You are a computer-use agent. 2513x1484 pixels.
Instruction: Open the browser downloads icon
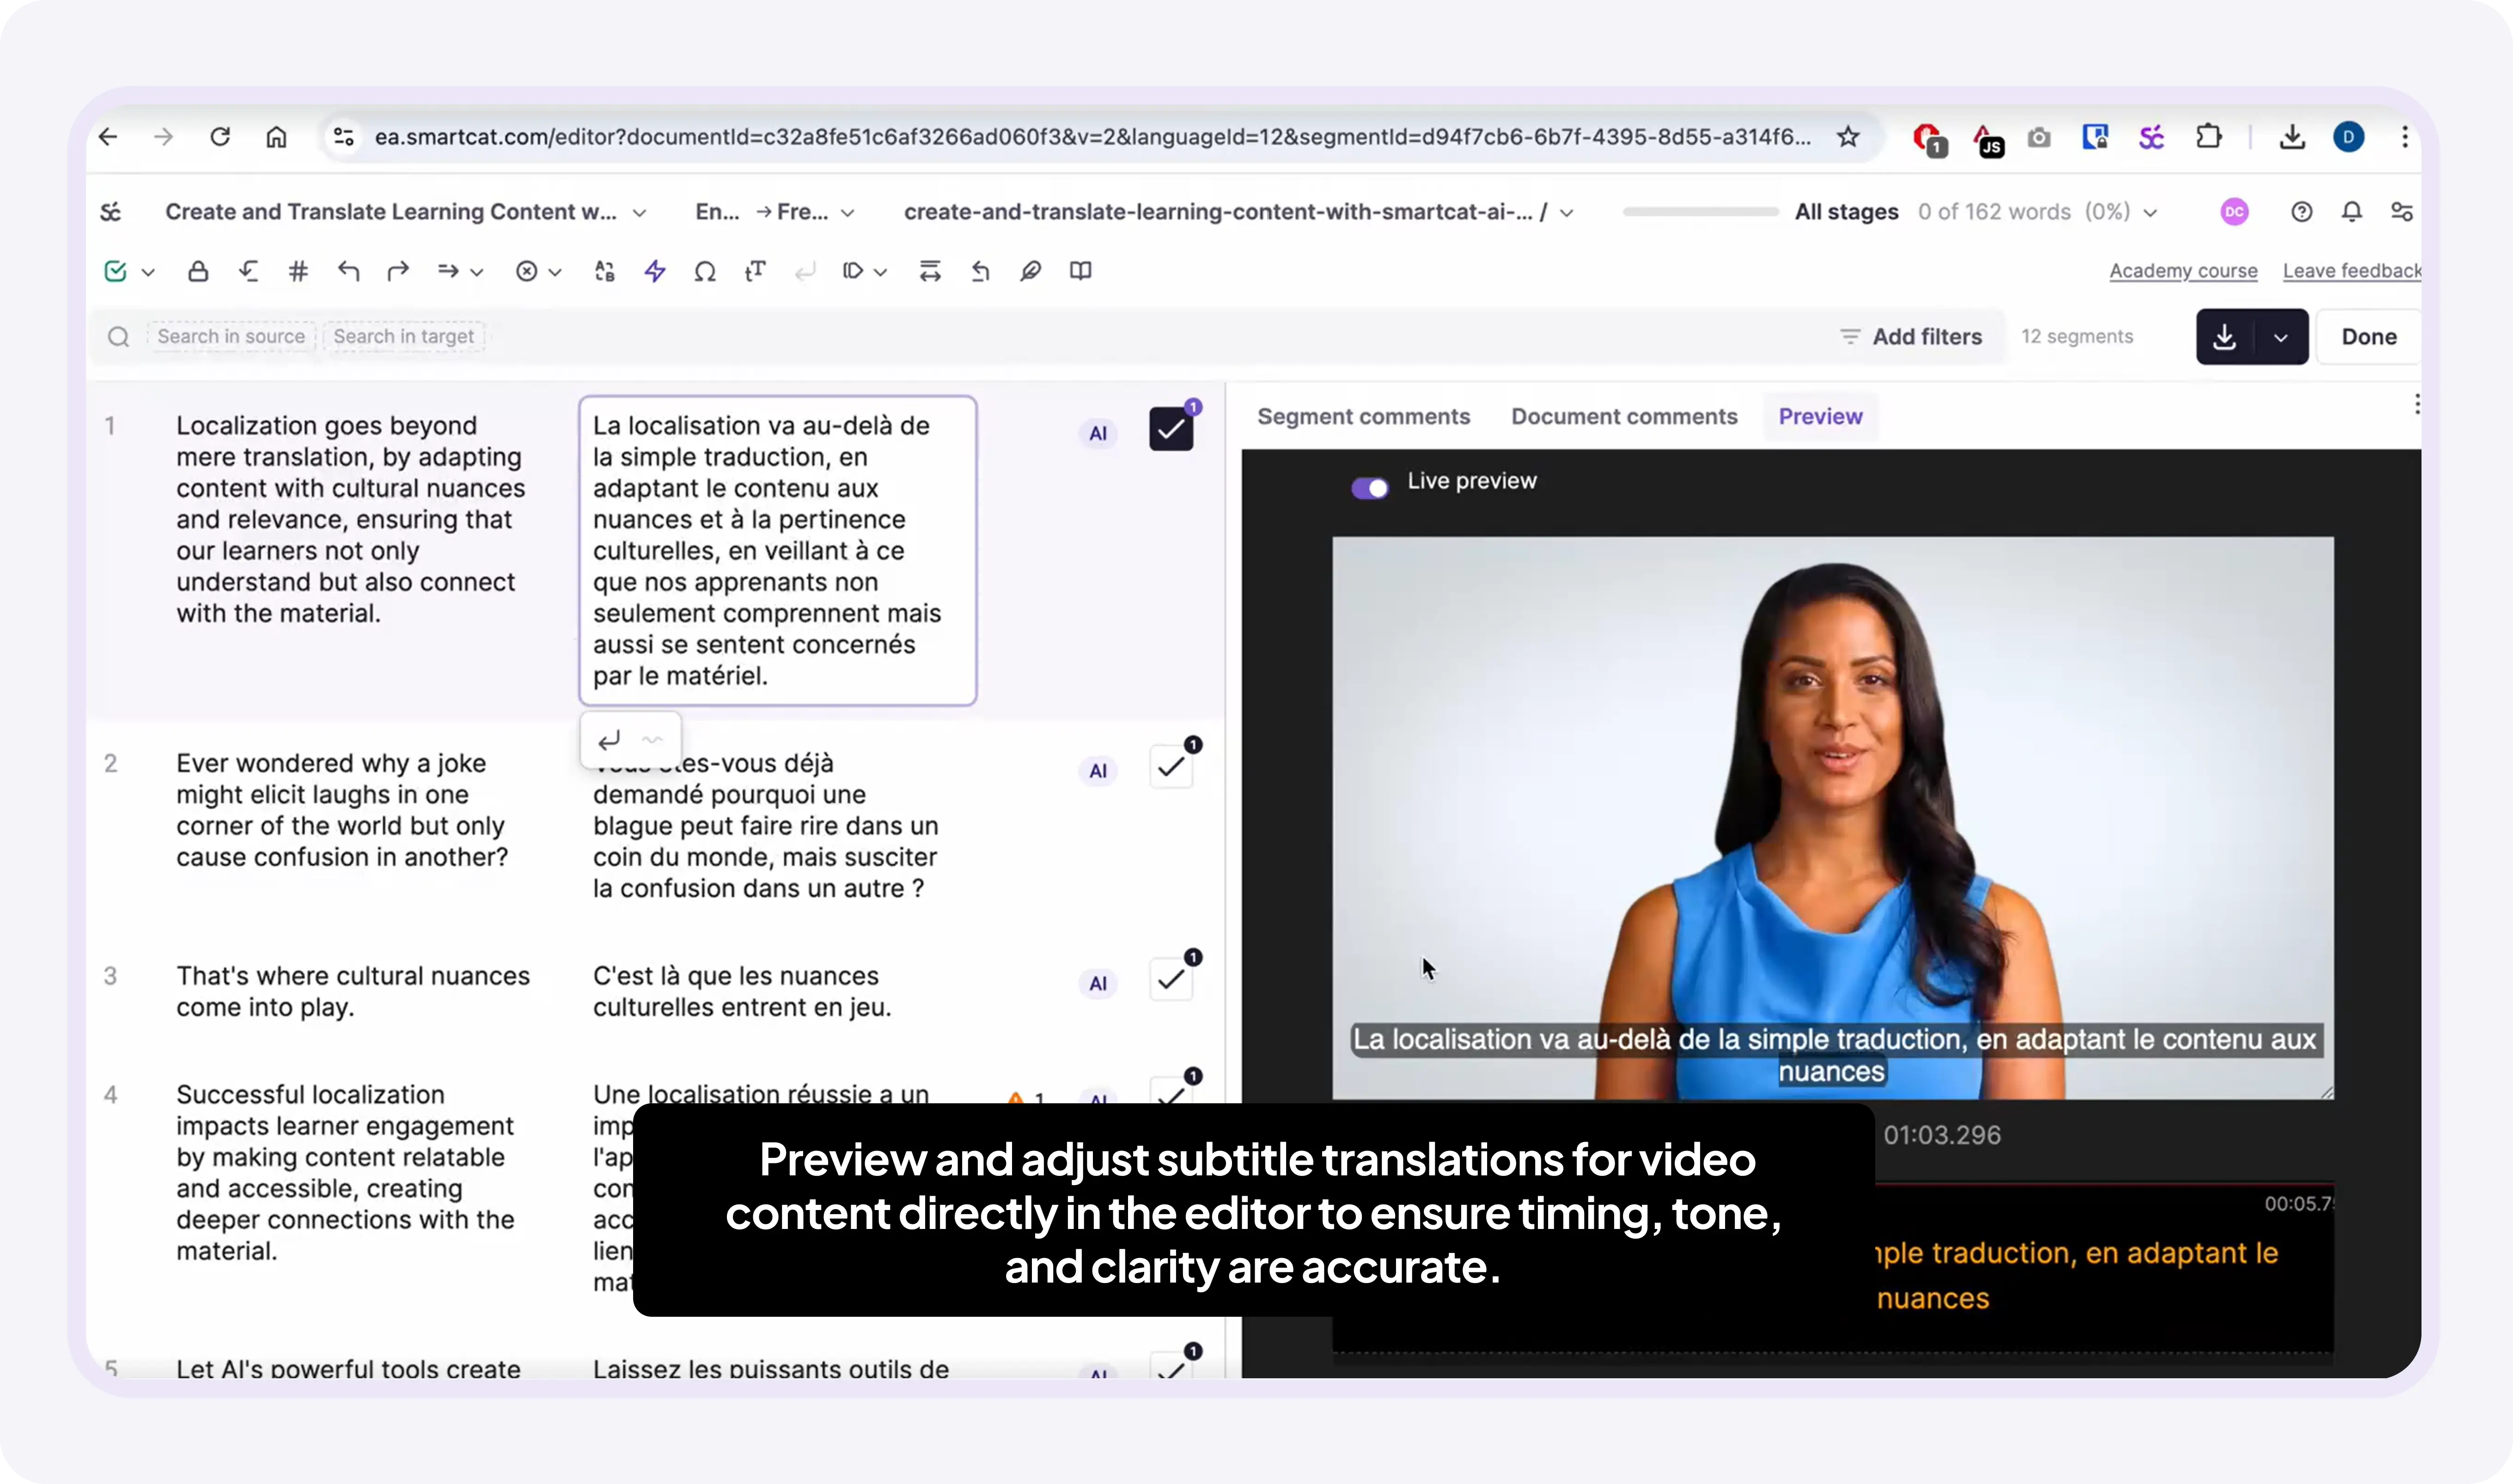[2292, 137]
